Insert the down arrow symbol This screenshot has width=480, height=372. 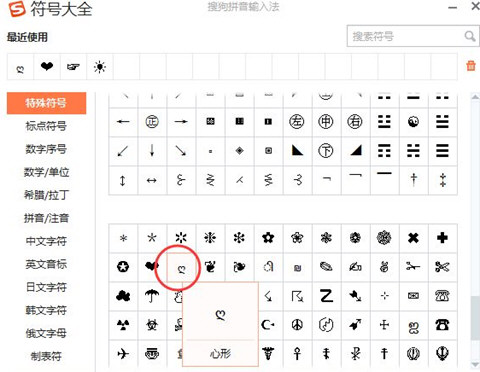(x=152, y=151)
